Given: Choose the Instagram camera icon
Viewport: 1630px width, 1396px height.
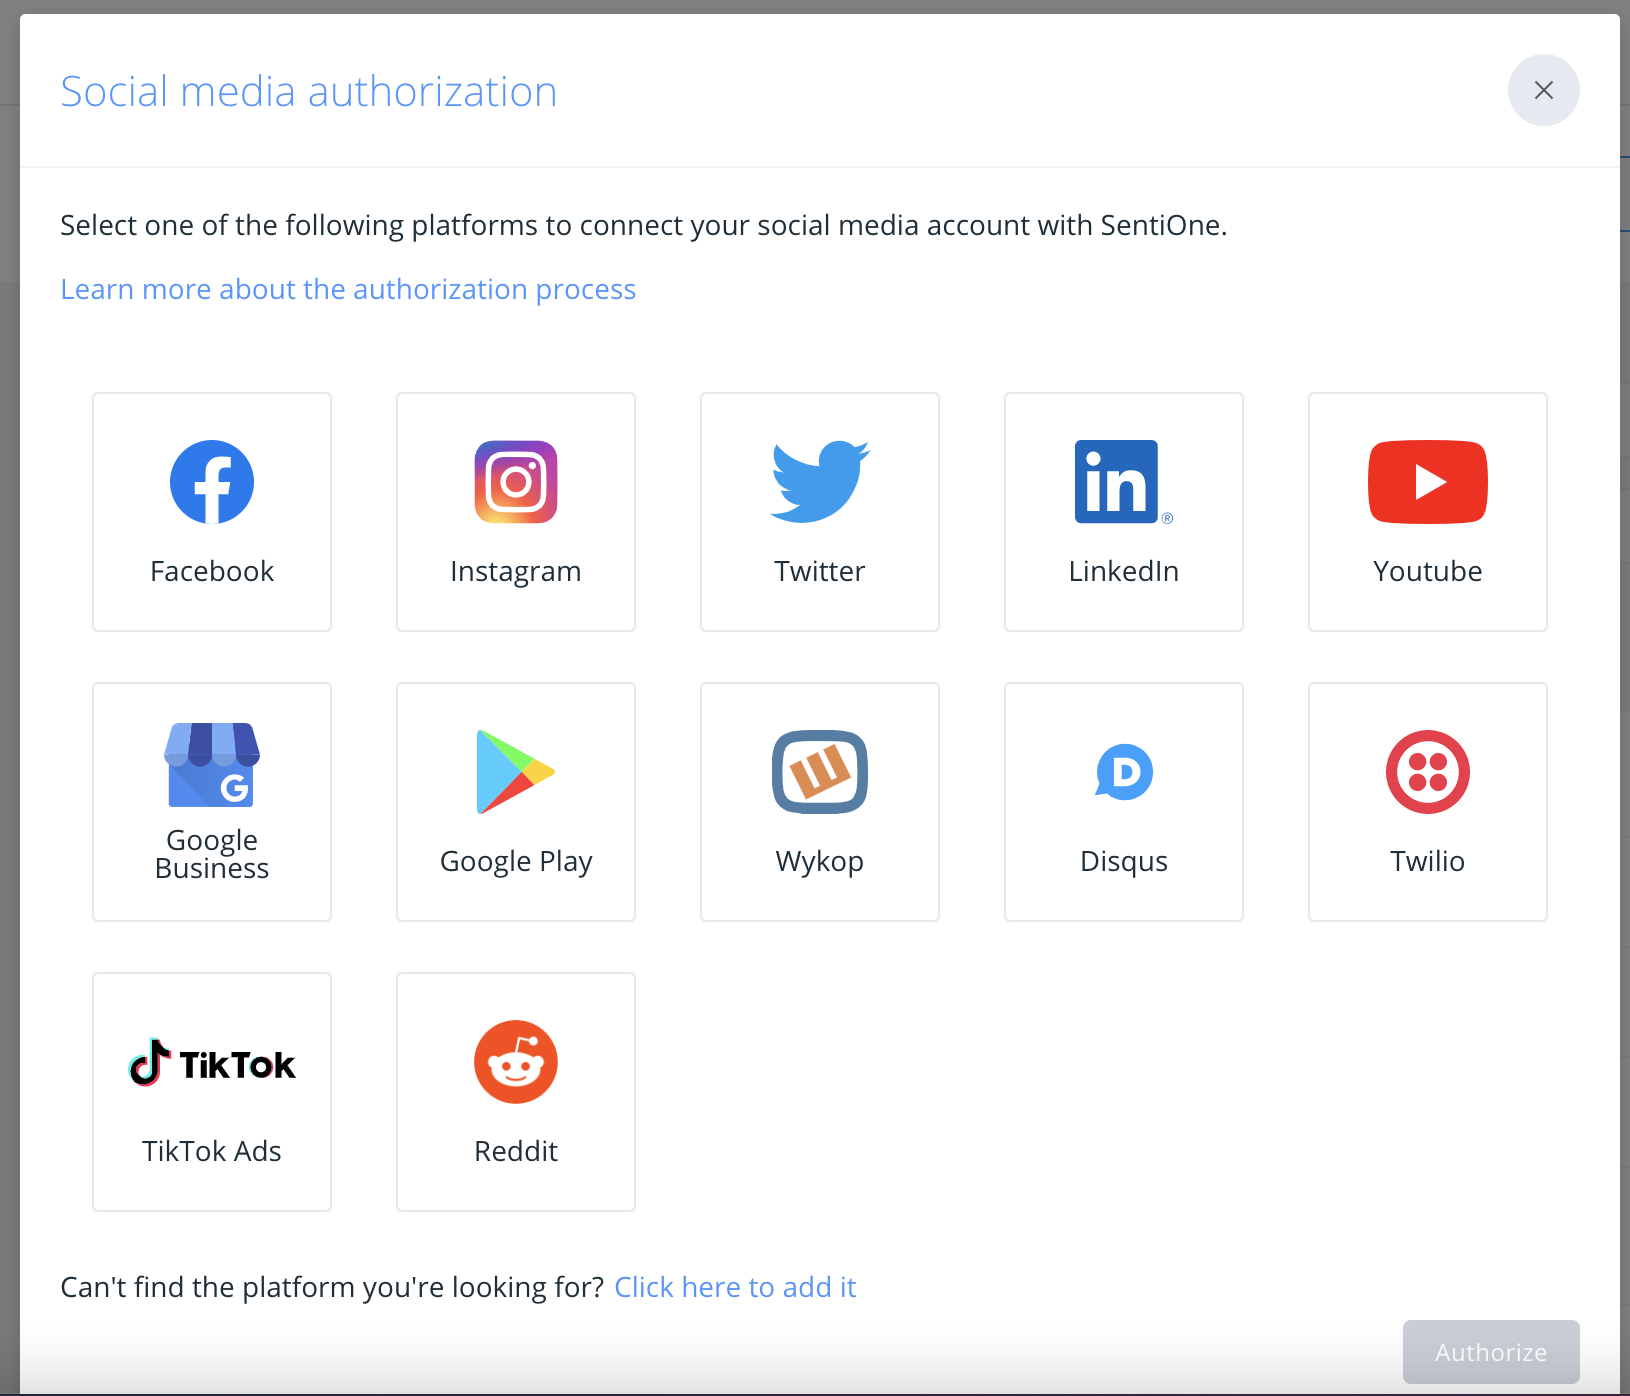Looking at the screenshot, I should (x=516, y=482).
